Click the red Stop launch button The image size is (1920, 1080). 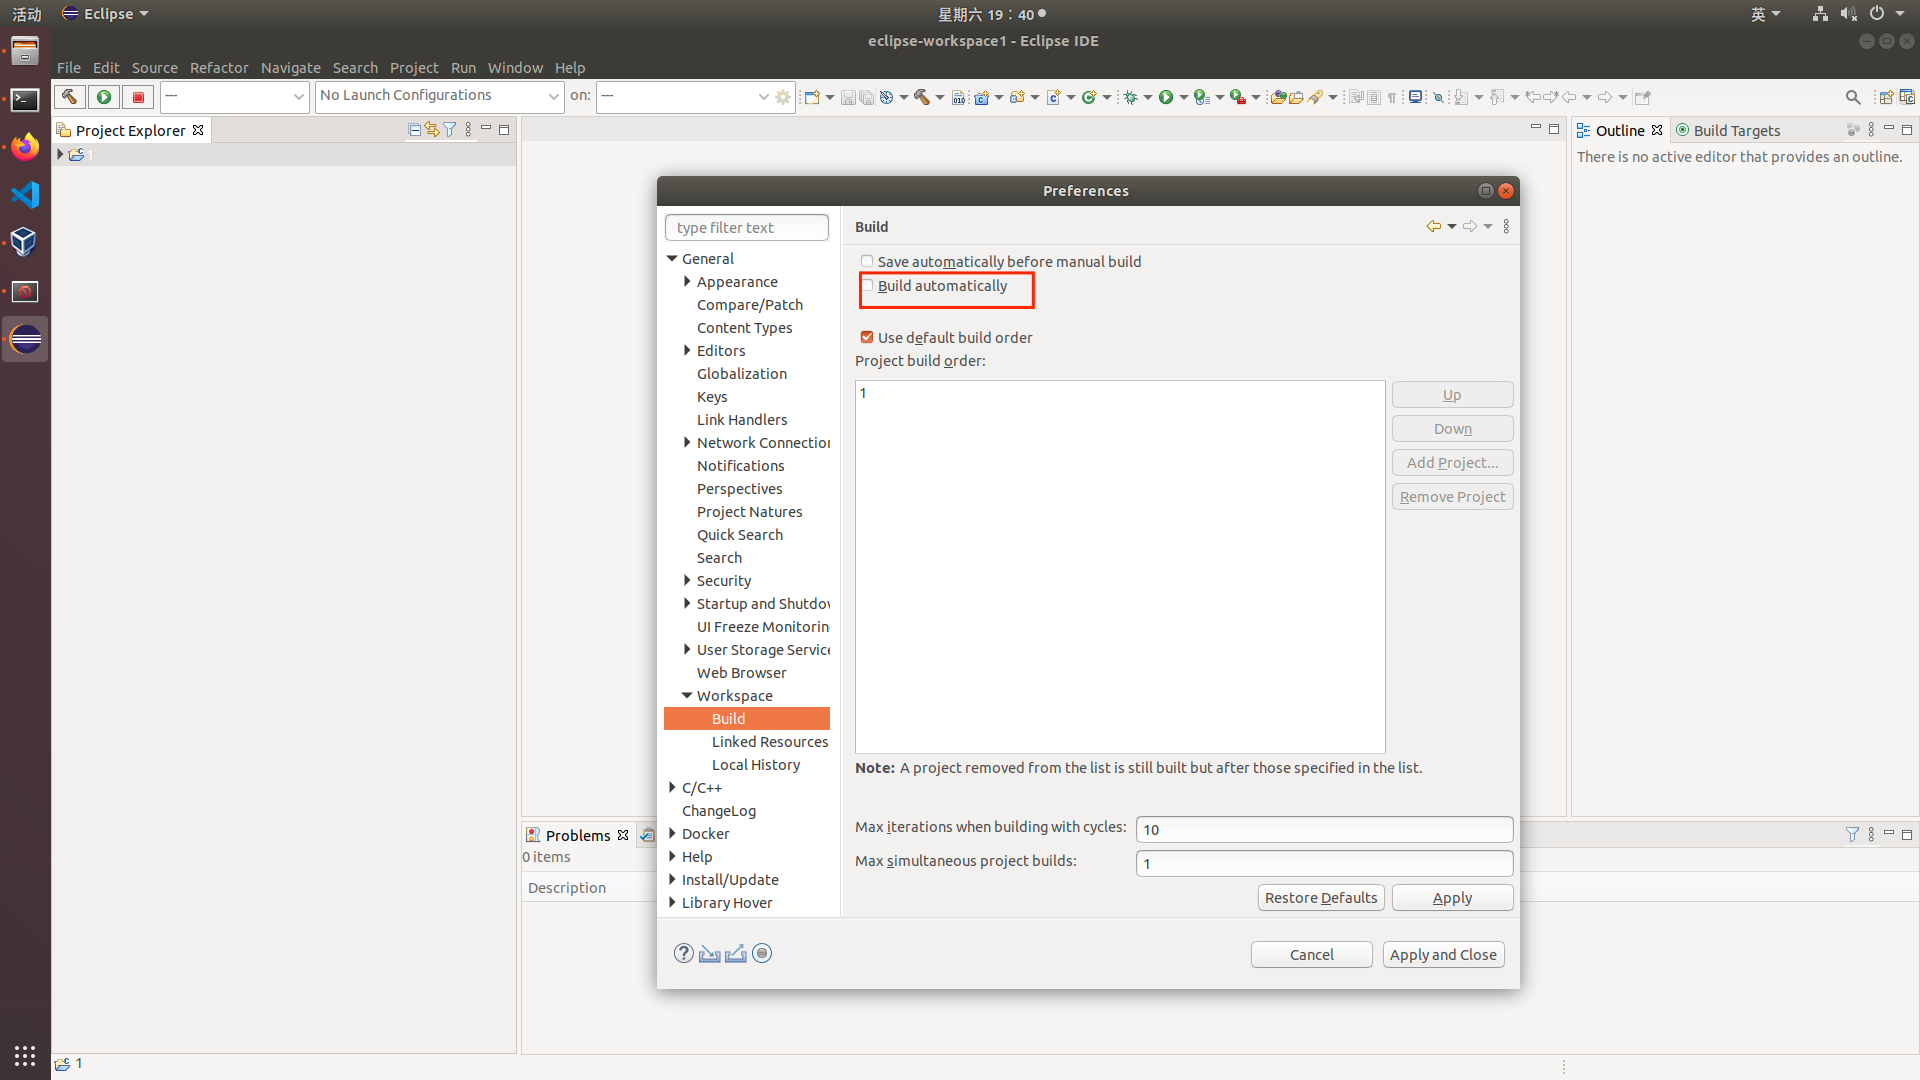tap(138, 97)
